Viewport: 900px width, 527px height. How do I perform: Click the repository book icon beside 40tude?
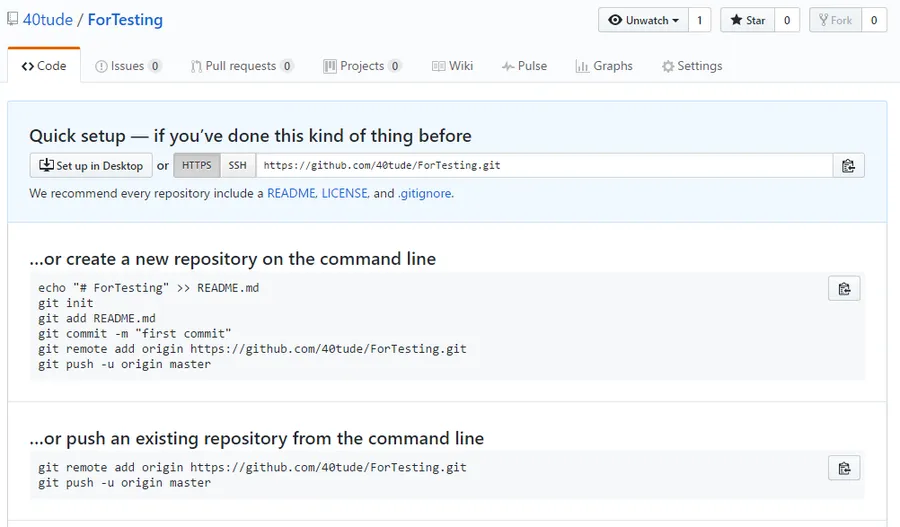(x=13, y=20)
